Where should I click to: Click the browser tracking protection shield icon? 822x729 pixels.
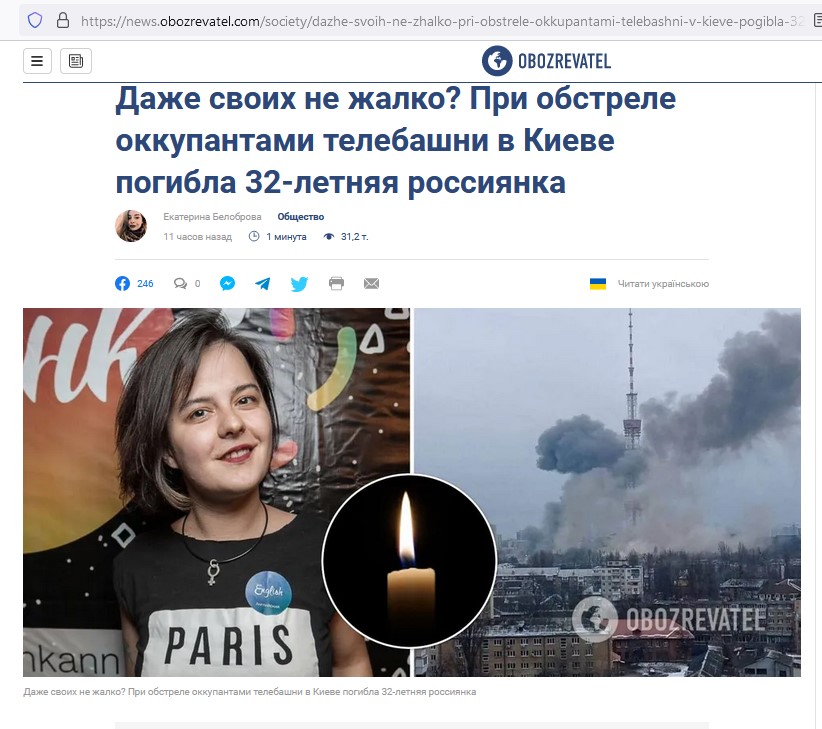35,20
